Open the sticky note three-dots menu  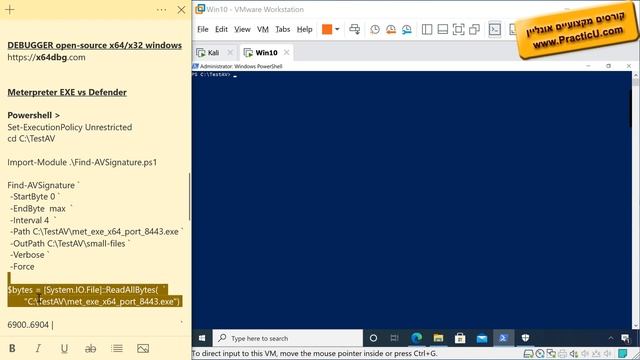(x=161, y=10)
